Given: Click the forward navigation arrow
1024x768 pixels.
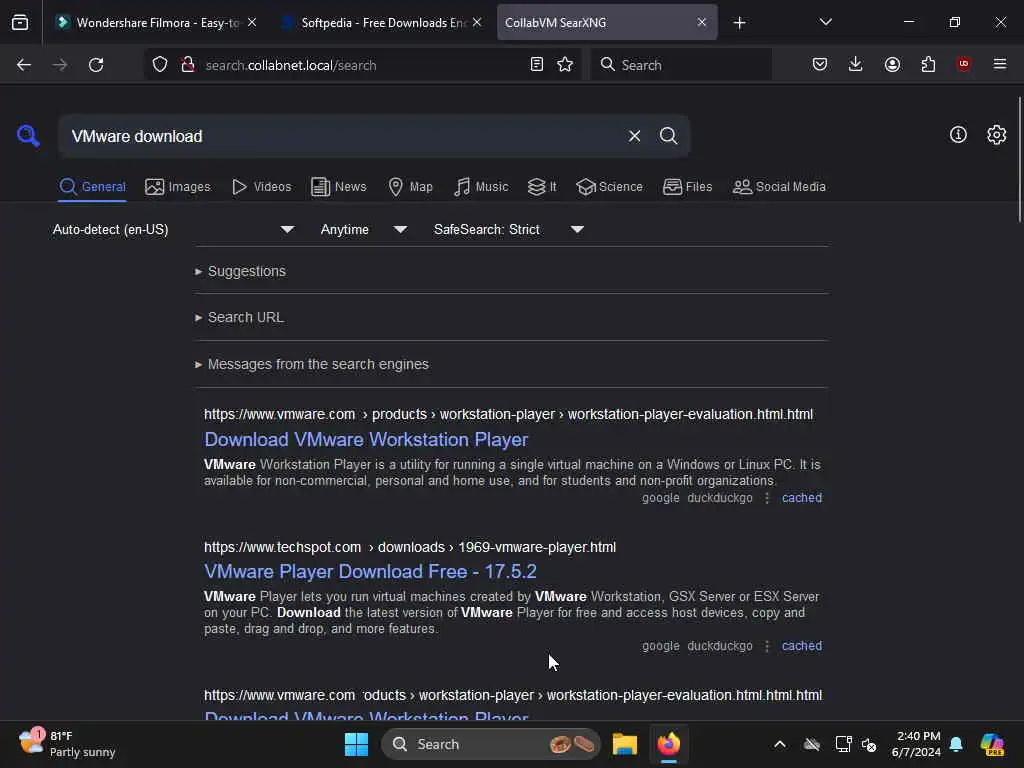Looking at the screenshot, I should (59, 65).
